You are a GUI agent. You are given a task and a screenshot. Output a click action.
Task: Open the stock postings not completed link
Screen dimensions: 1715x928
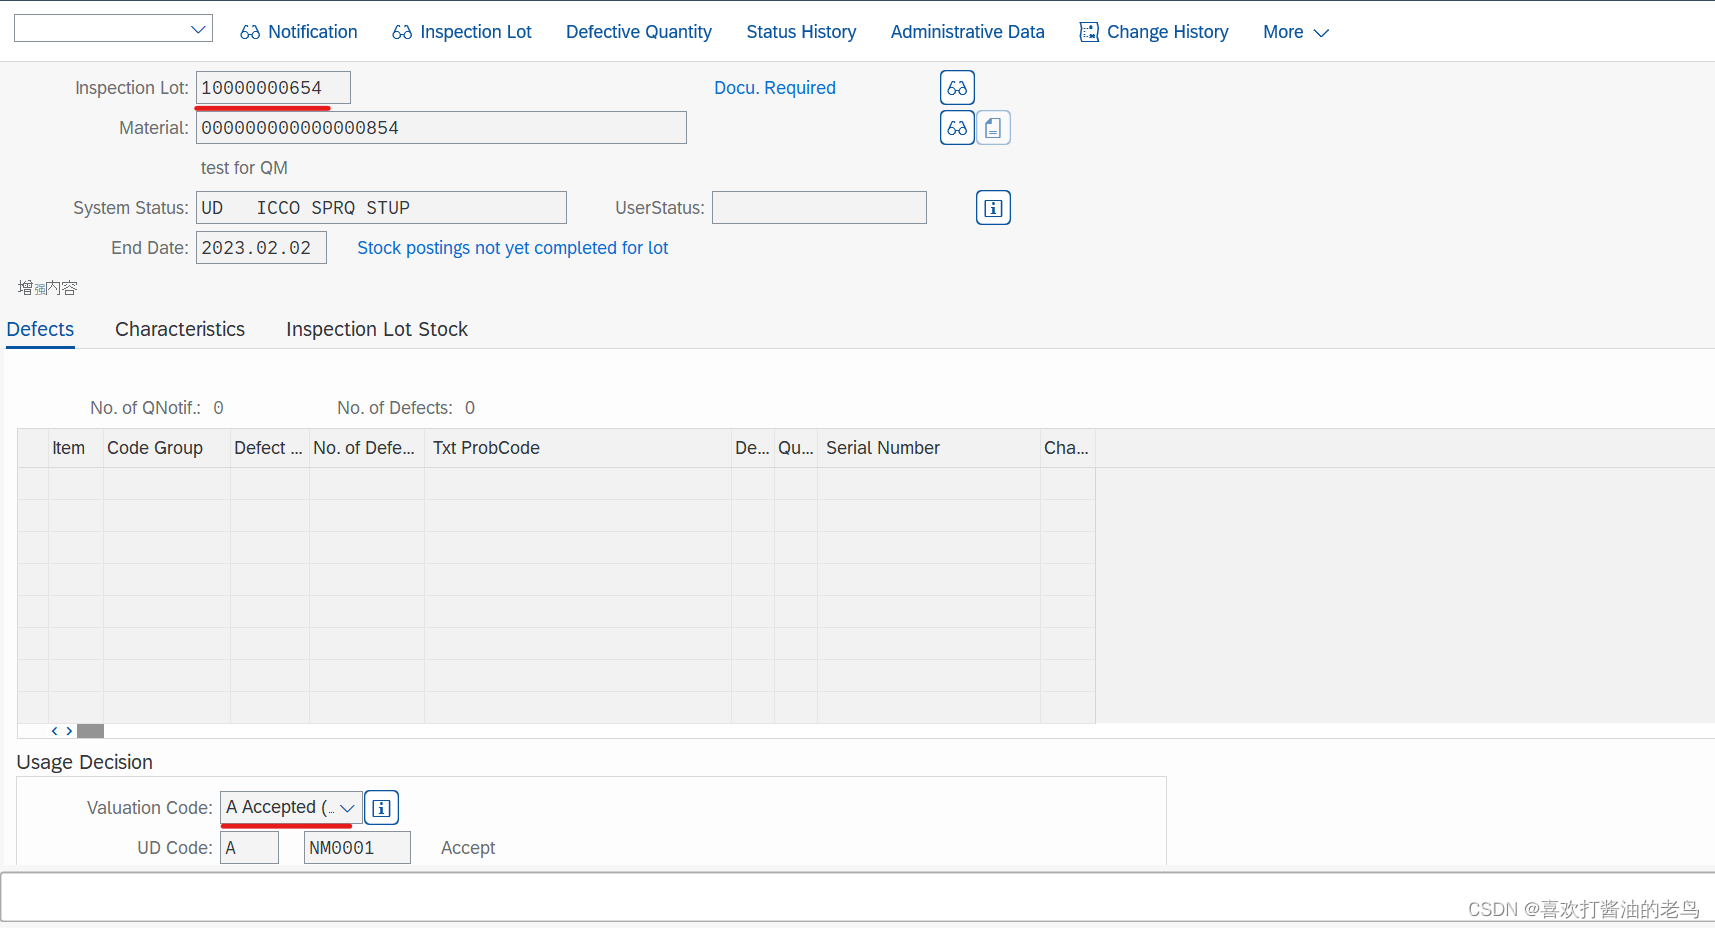[x=512, y=248]
